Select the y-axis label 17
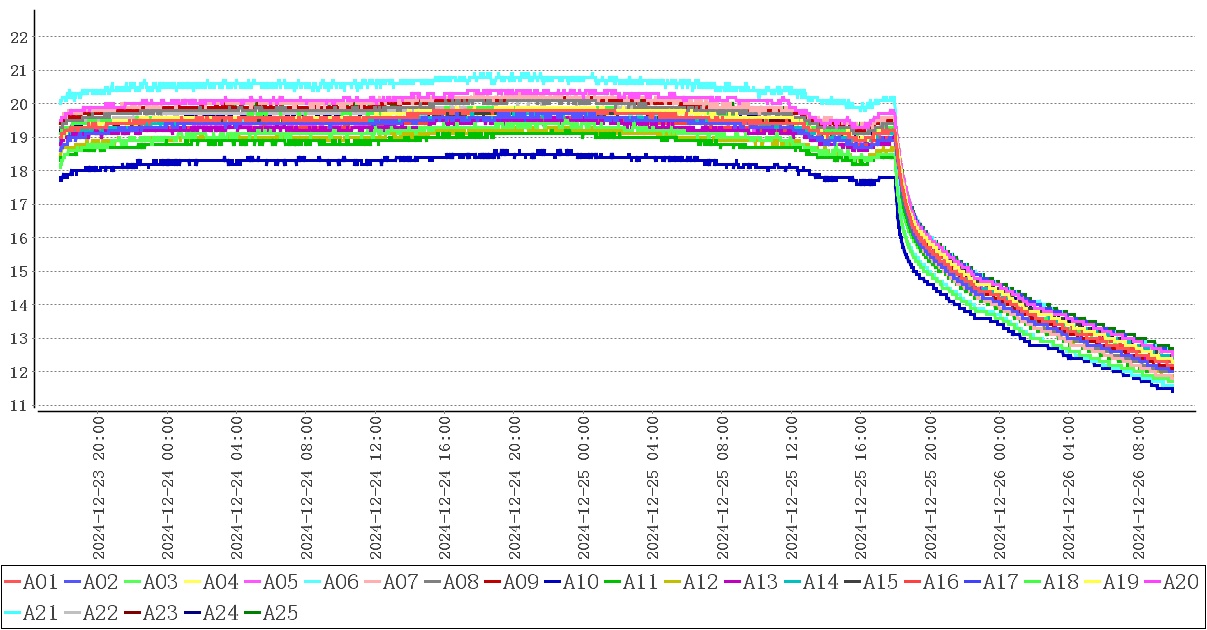1207x630 pixels. tap(18, 204)
